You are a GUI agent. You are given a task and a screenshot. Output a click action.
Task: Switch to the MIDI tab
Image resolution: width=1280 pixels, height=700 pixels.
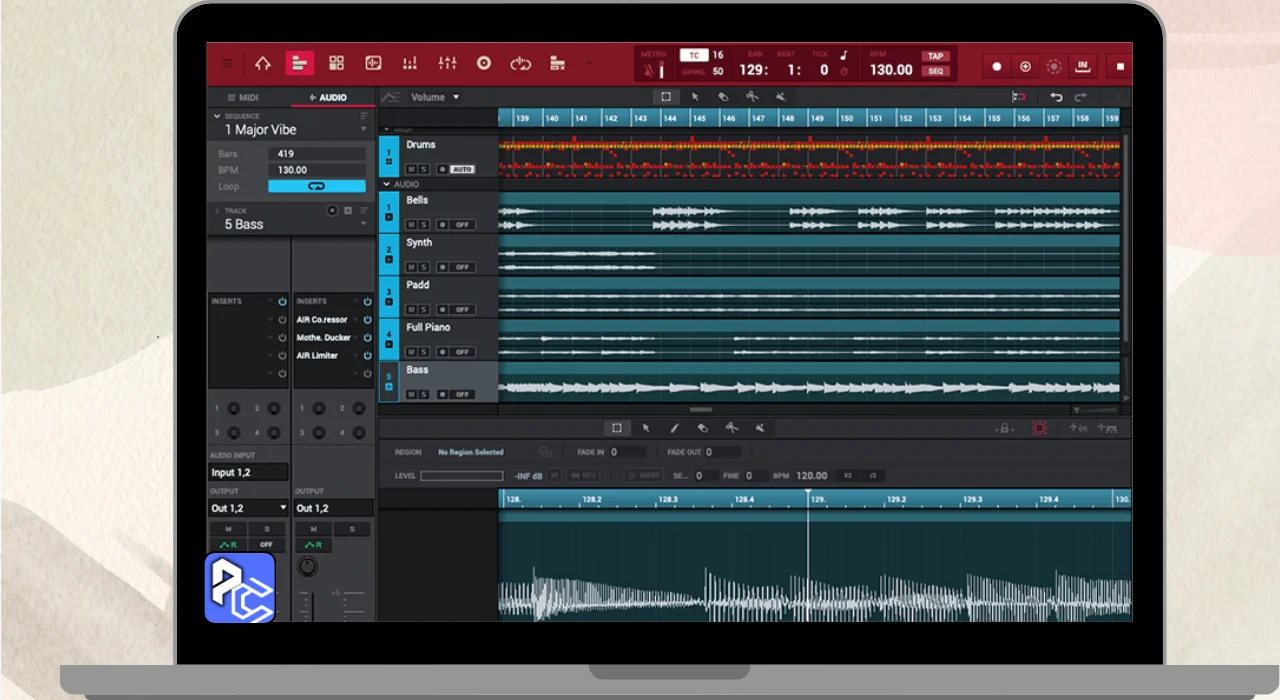click(x=243, y=97)
